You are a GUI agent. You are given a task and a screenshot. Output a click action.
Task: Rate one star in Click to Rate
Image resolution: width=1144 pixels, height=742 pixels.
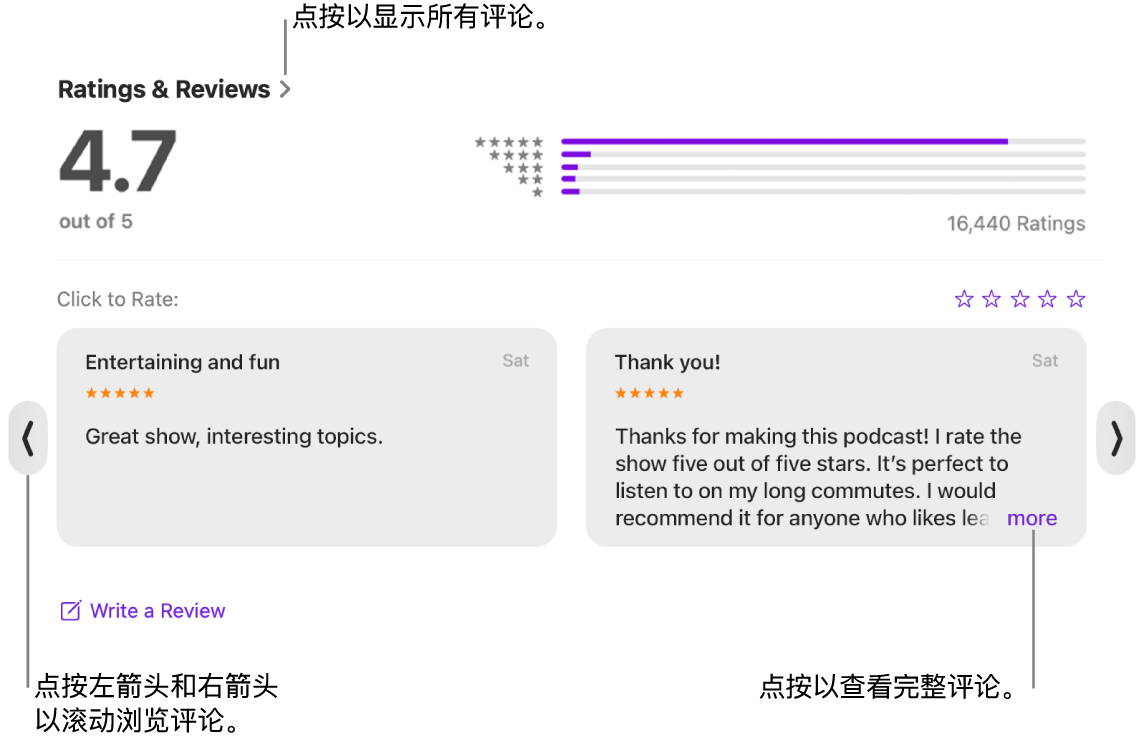coord(964,299)
